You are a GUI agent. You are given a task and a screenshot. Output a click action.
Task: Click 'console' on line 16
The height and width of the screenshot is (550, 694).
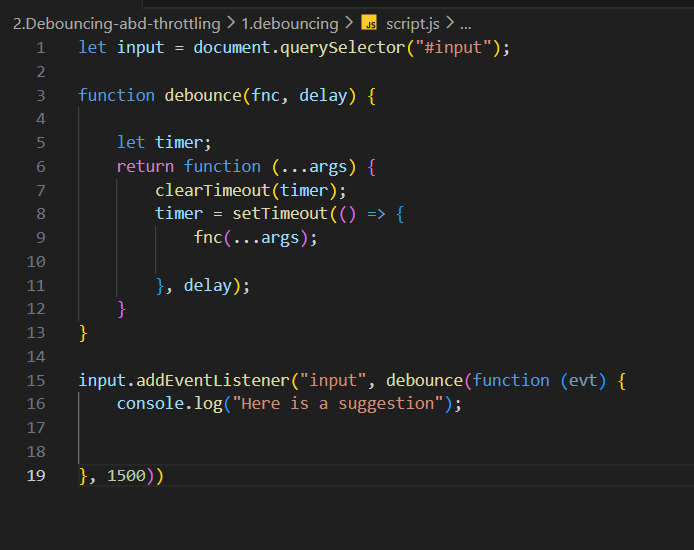pyautogui.click(x=150, y=404)
